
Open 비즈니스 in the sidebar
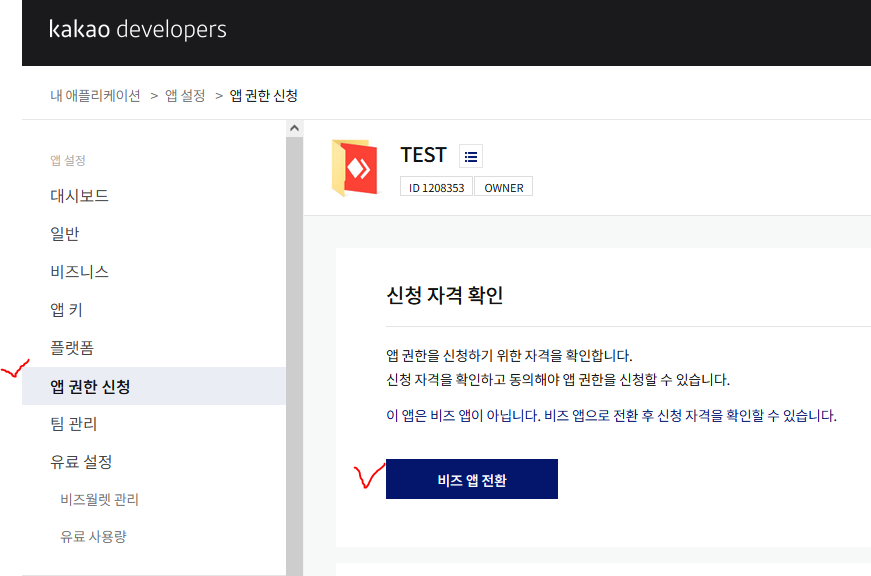coord(79,272)
